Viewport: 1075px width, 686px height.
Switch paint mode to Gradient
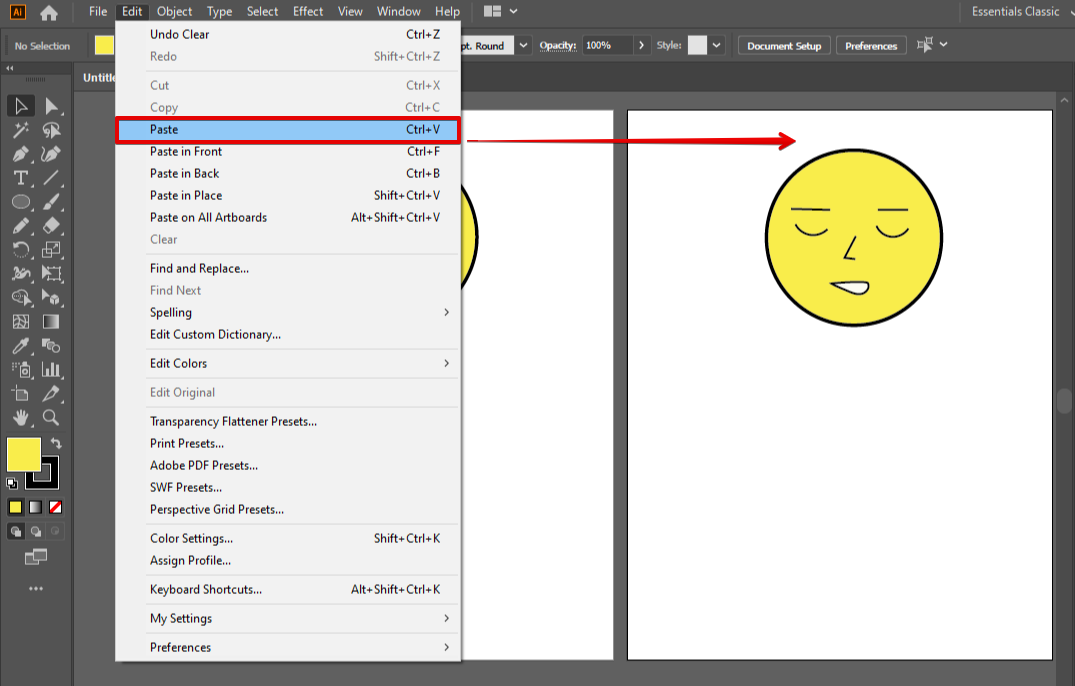click(35, 507)
